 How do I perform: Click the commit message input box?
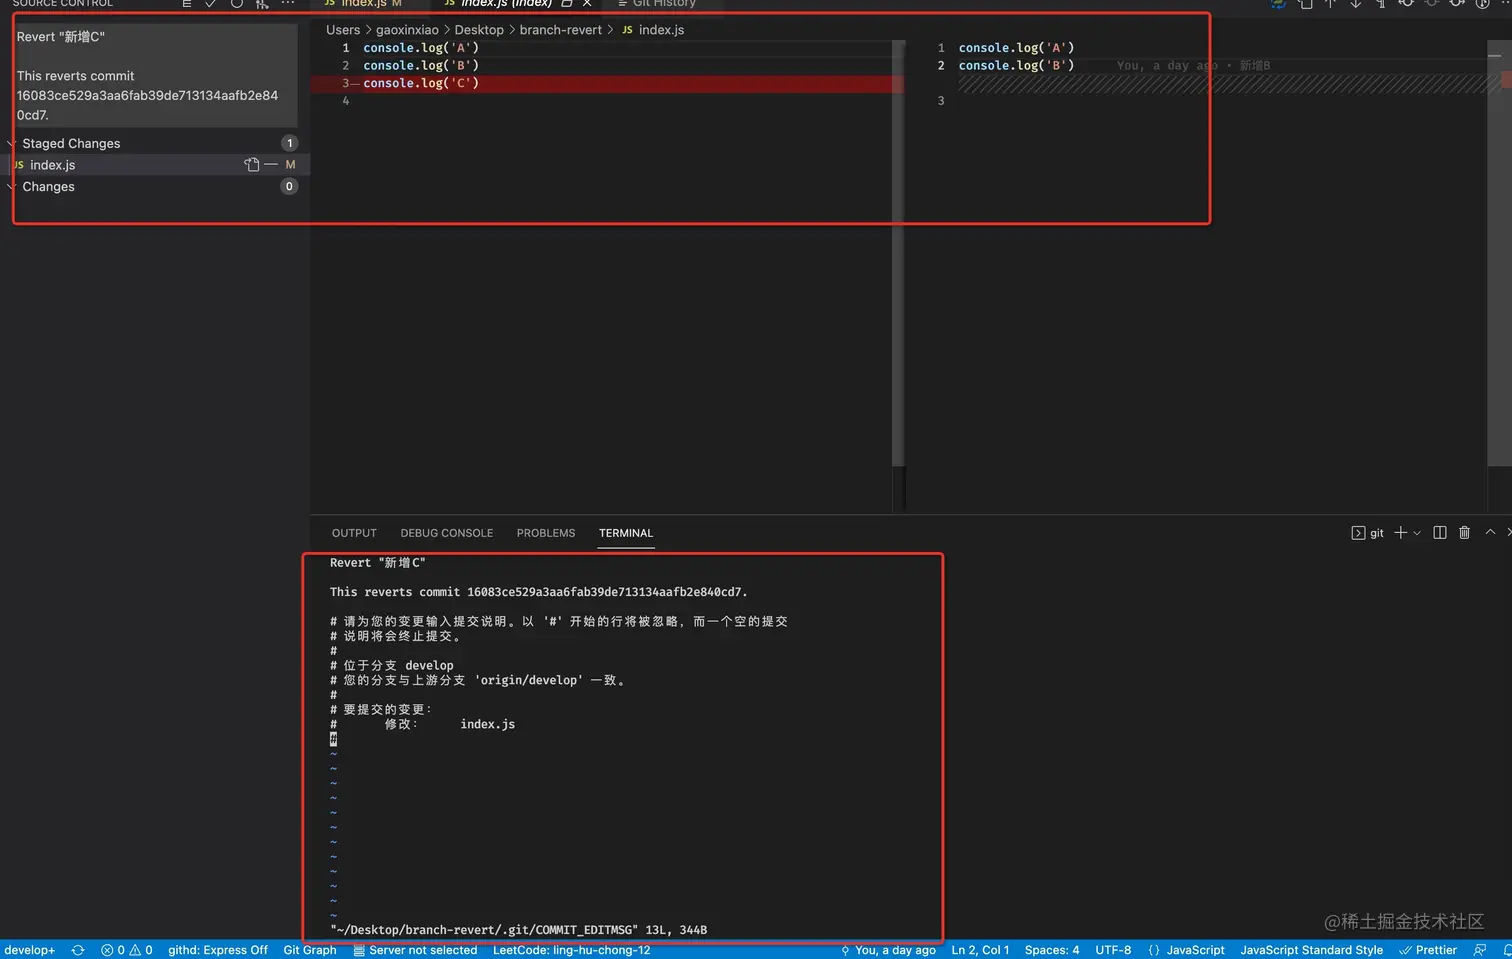(155, 75)
